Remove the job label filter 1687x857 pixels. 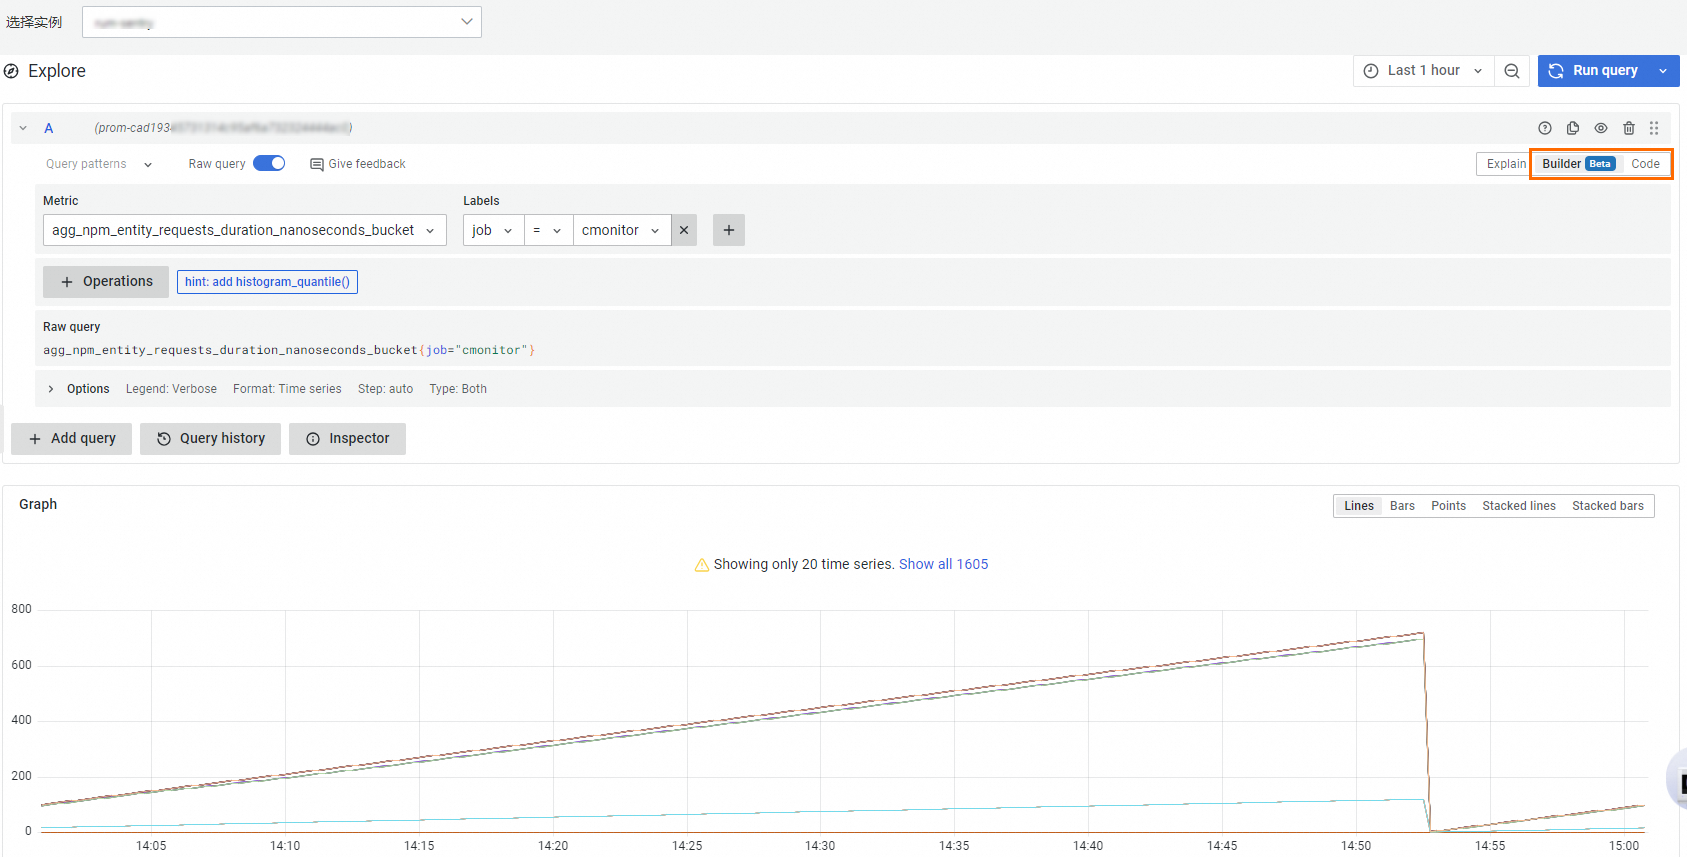click(684, 230)
